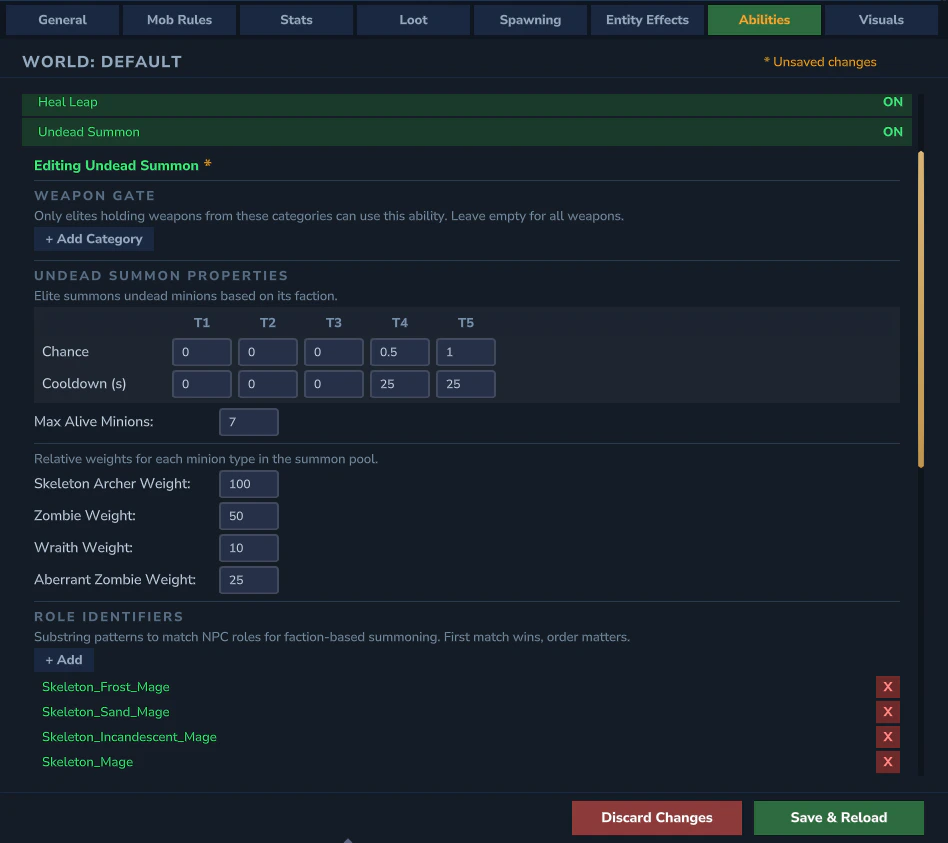The height and width of the screenshot is (843, 948).
Task: Toggle the Undead Summon ON switch
Action: (x=892, y=132)
